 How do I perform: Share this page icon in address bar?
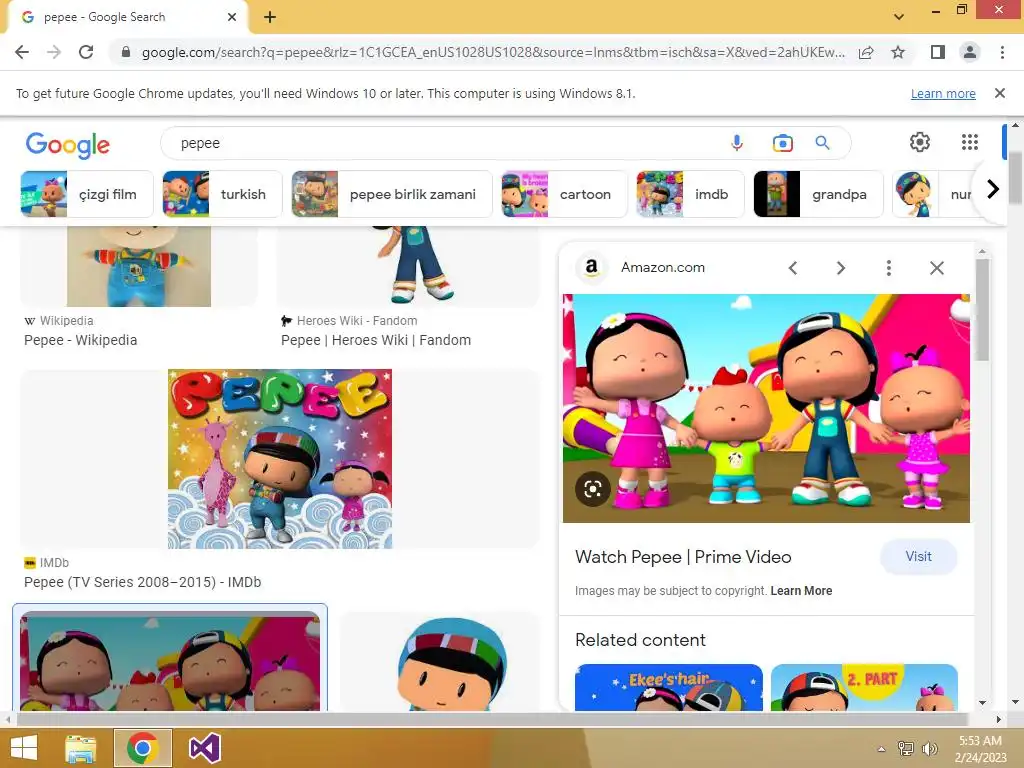[x=866, y=52]
